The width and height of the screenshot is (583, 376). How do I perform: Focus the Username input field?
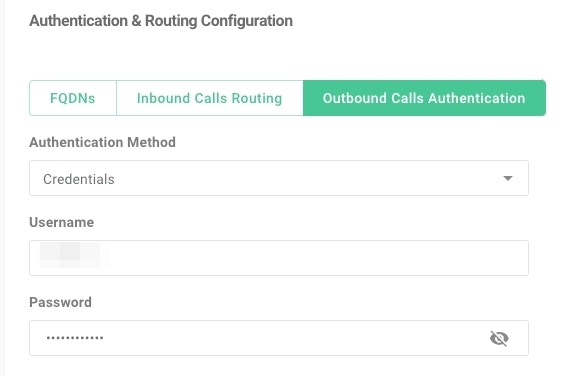pyautogui.click(x=279, y=258)
